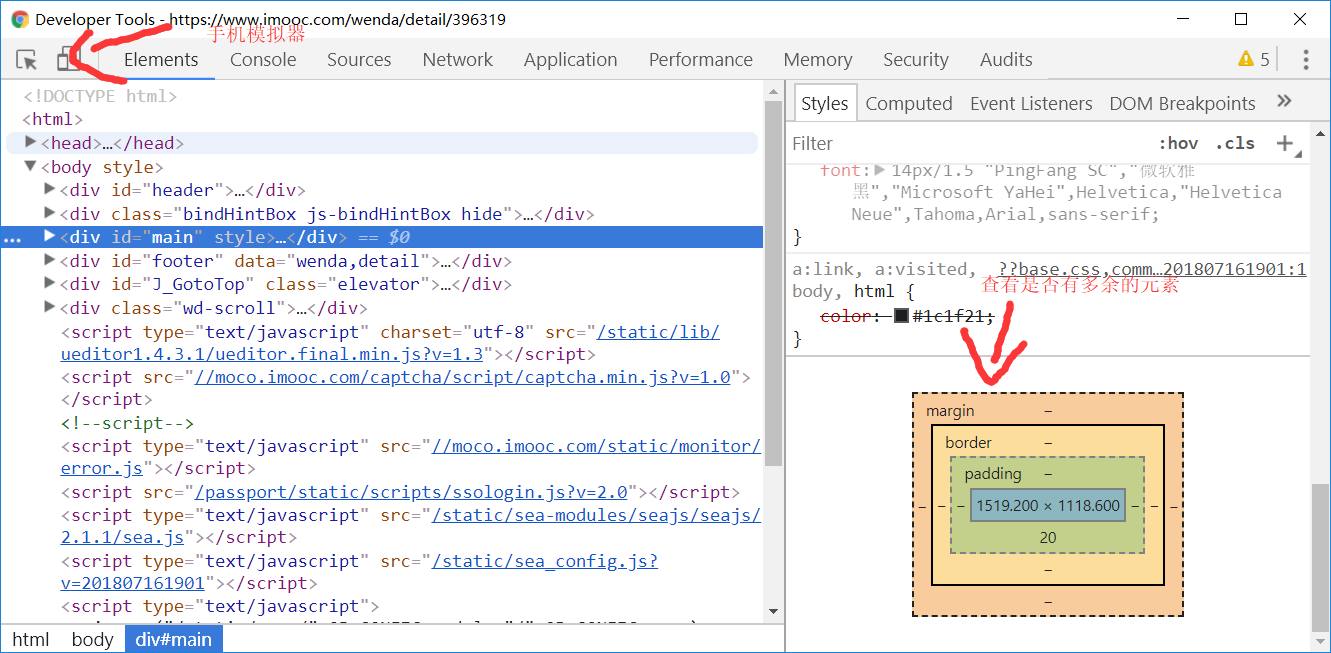Click the Chrome icon in title bar

coord(20,19)
